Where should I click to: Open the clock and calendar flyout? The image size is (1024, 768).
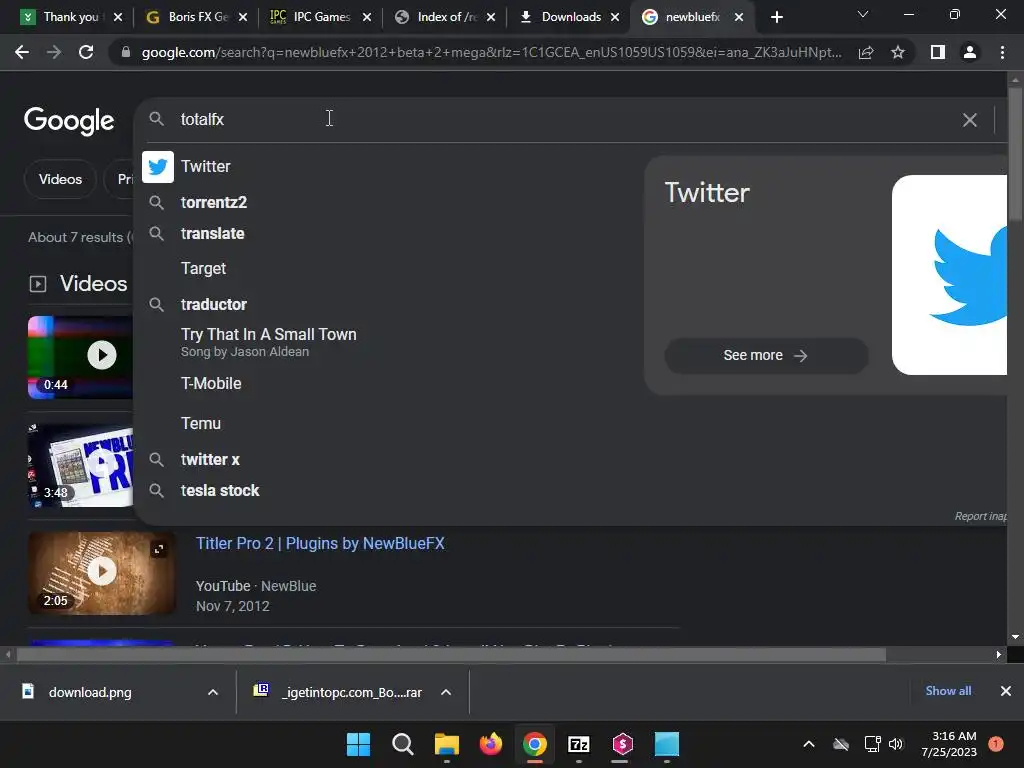click(x=949, y=744)
